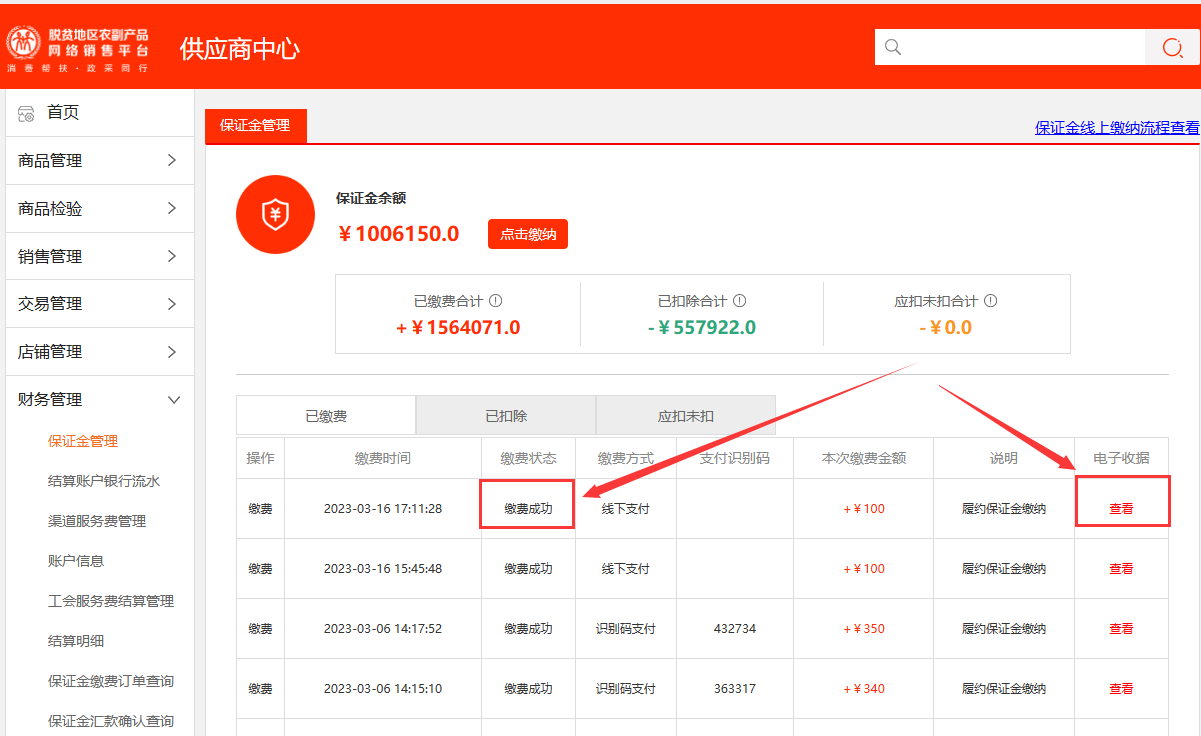This screenshot has height=736, width=1201.
Task: Expand the 商品管理 menu chevron
Action: coord(172,160)
